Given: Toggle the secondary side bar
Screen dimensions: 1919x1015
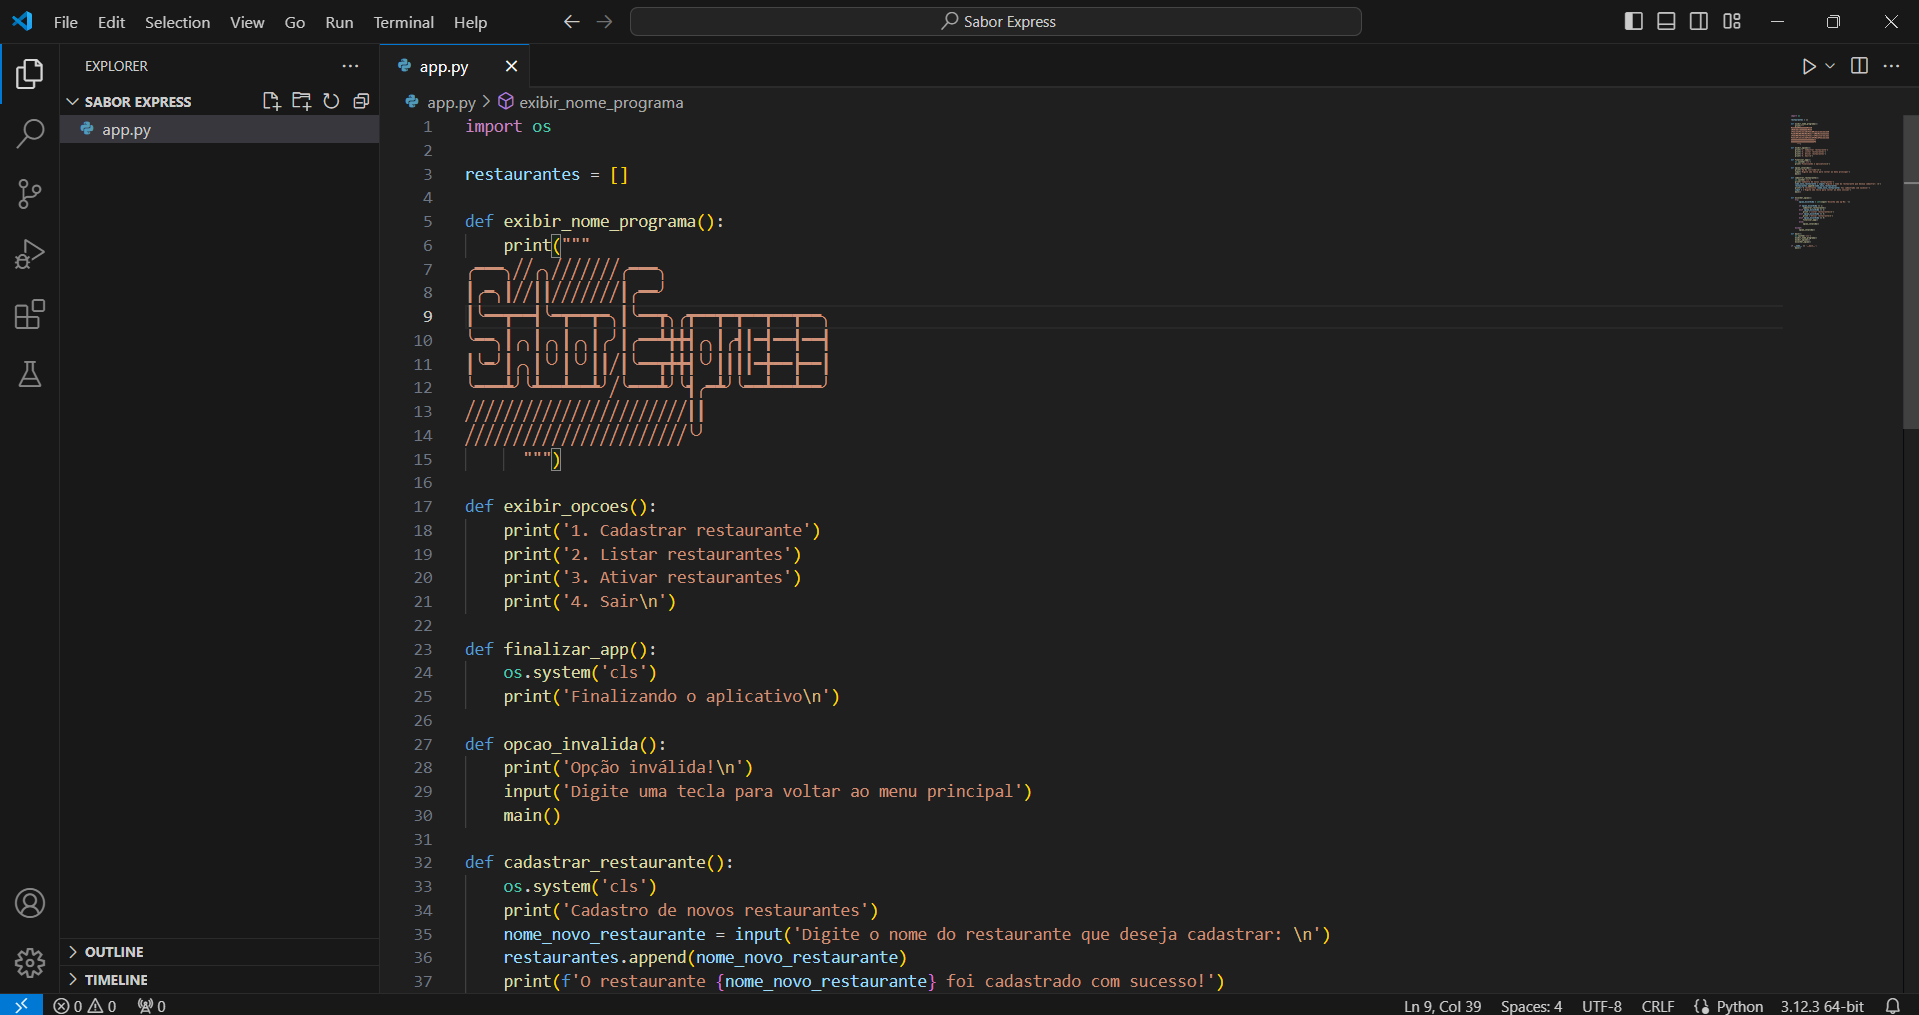Looking at the screenshot, I should 1699,21.
